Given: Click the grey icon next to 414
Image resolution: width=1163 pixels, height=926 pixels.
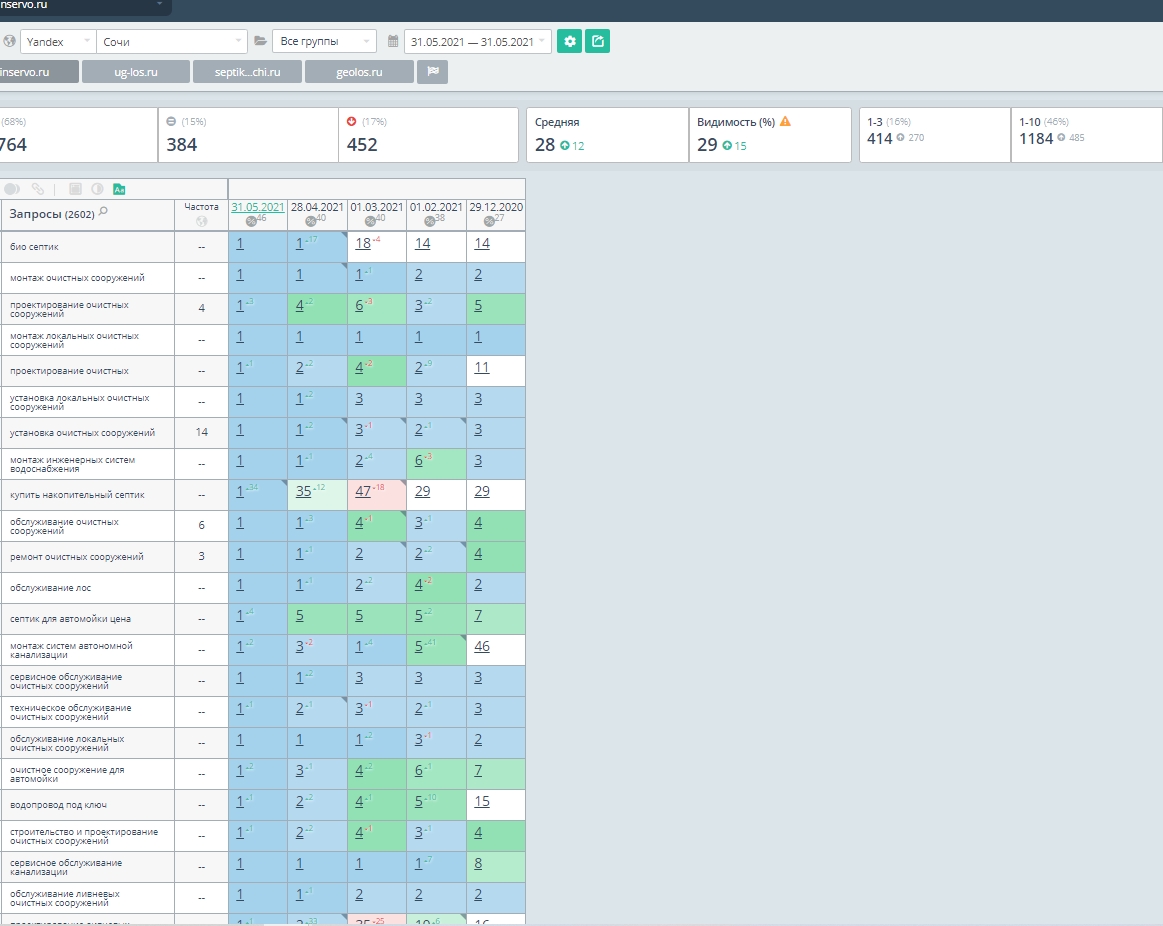Looking at the screenshot, I should pyautogui.click(x=900, y=138).
